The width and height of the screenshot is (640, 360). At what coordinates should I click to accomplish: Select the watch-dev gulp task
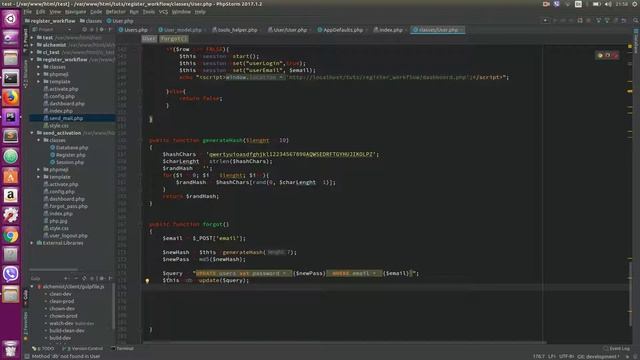63,324
